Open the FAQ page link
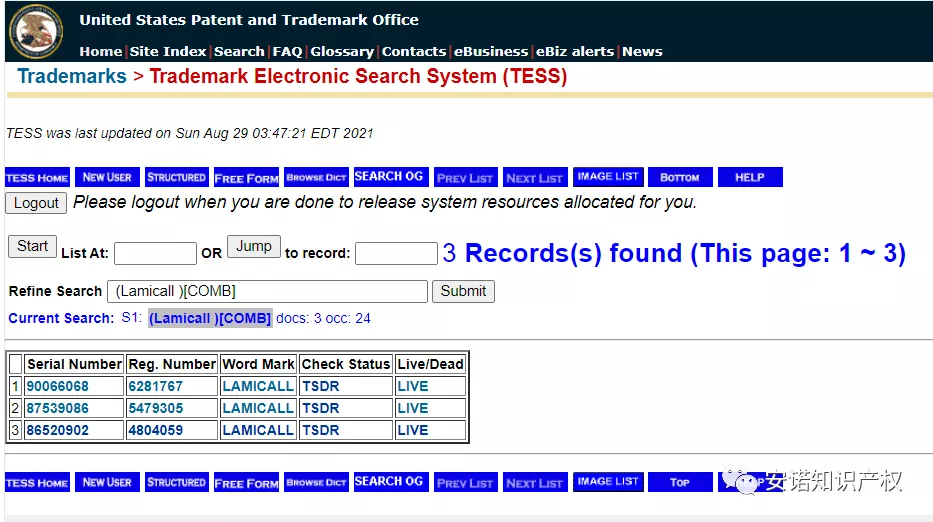933x522 pixels. click(x=287, y=52)
